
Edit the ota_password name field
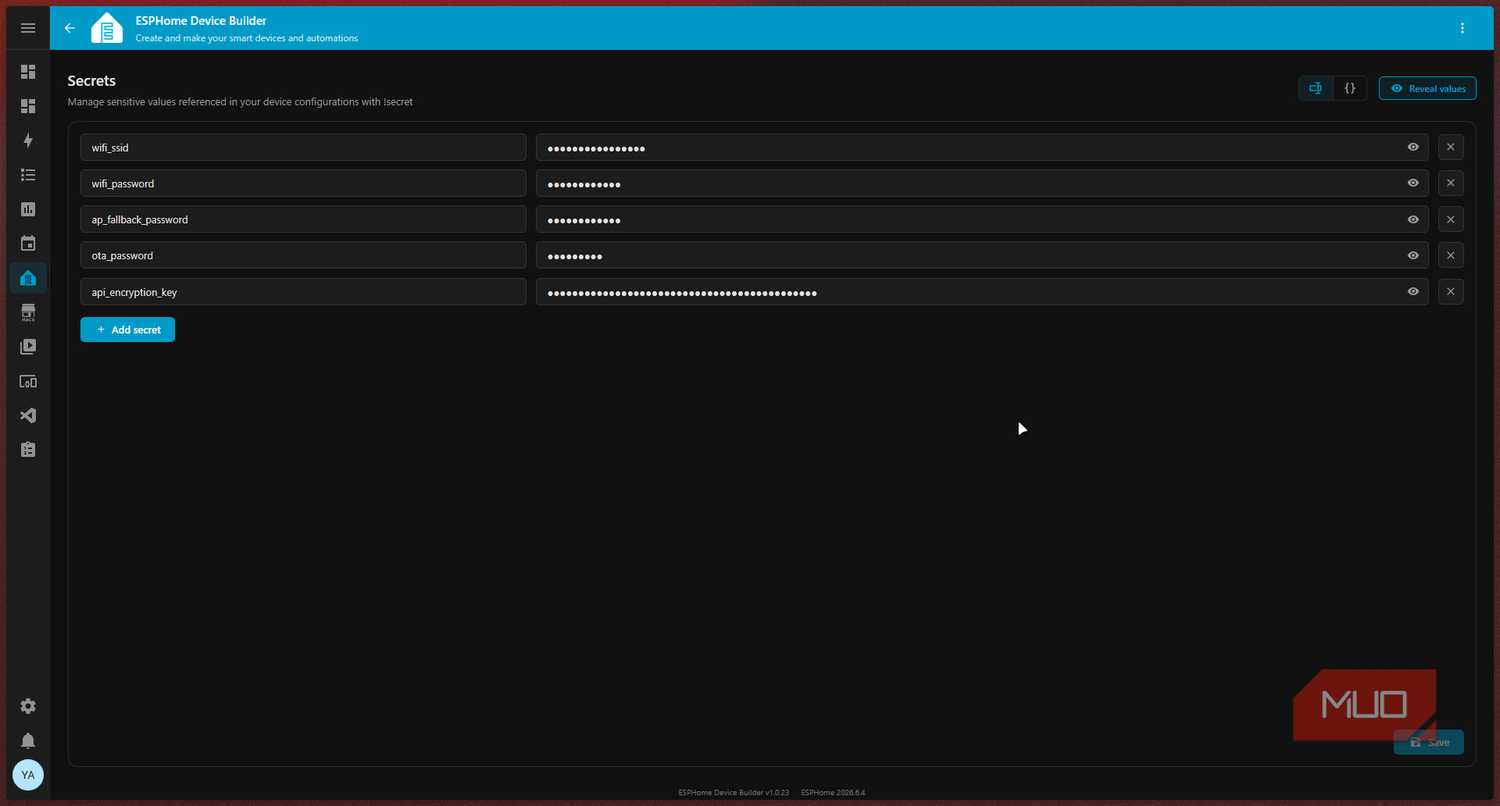coord(303,255)
